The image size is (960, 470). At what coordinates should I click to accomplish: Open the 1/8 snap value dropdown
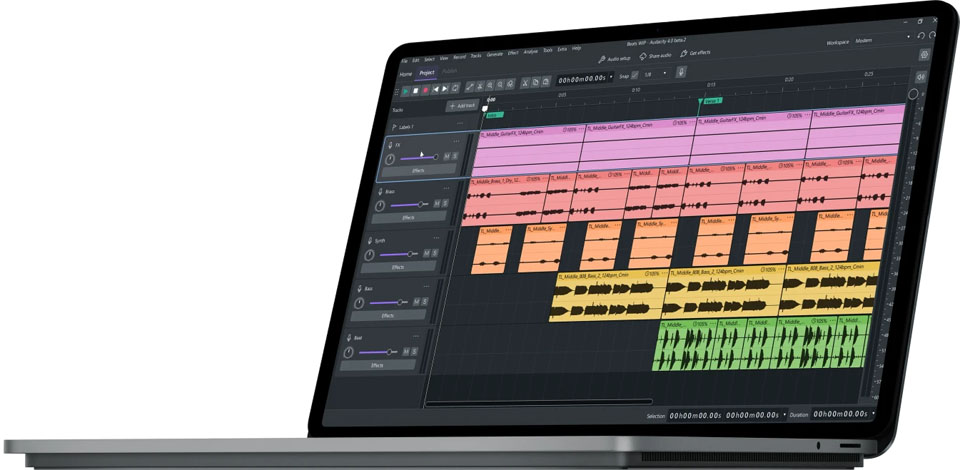[656, 74]
